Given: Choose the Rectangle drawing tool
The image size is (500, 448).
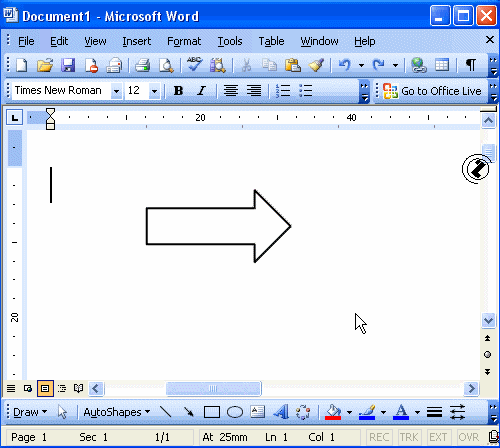Looking at the screenshot, I should point(212,412).
